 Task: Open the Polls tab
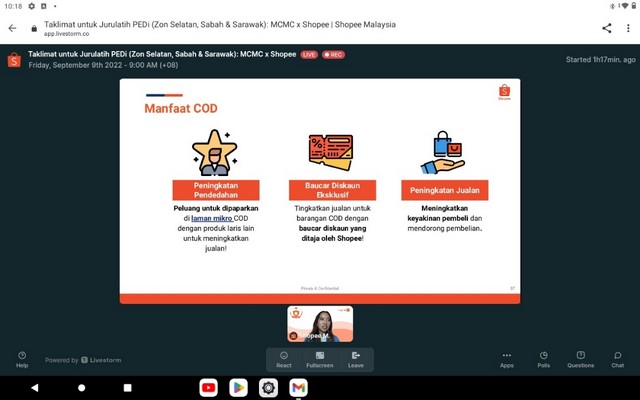[543, 359]
